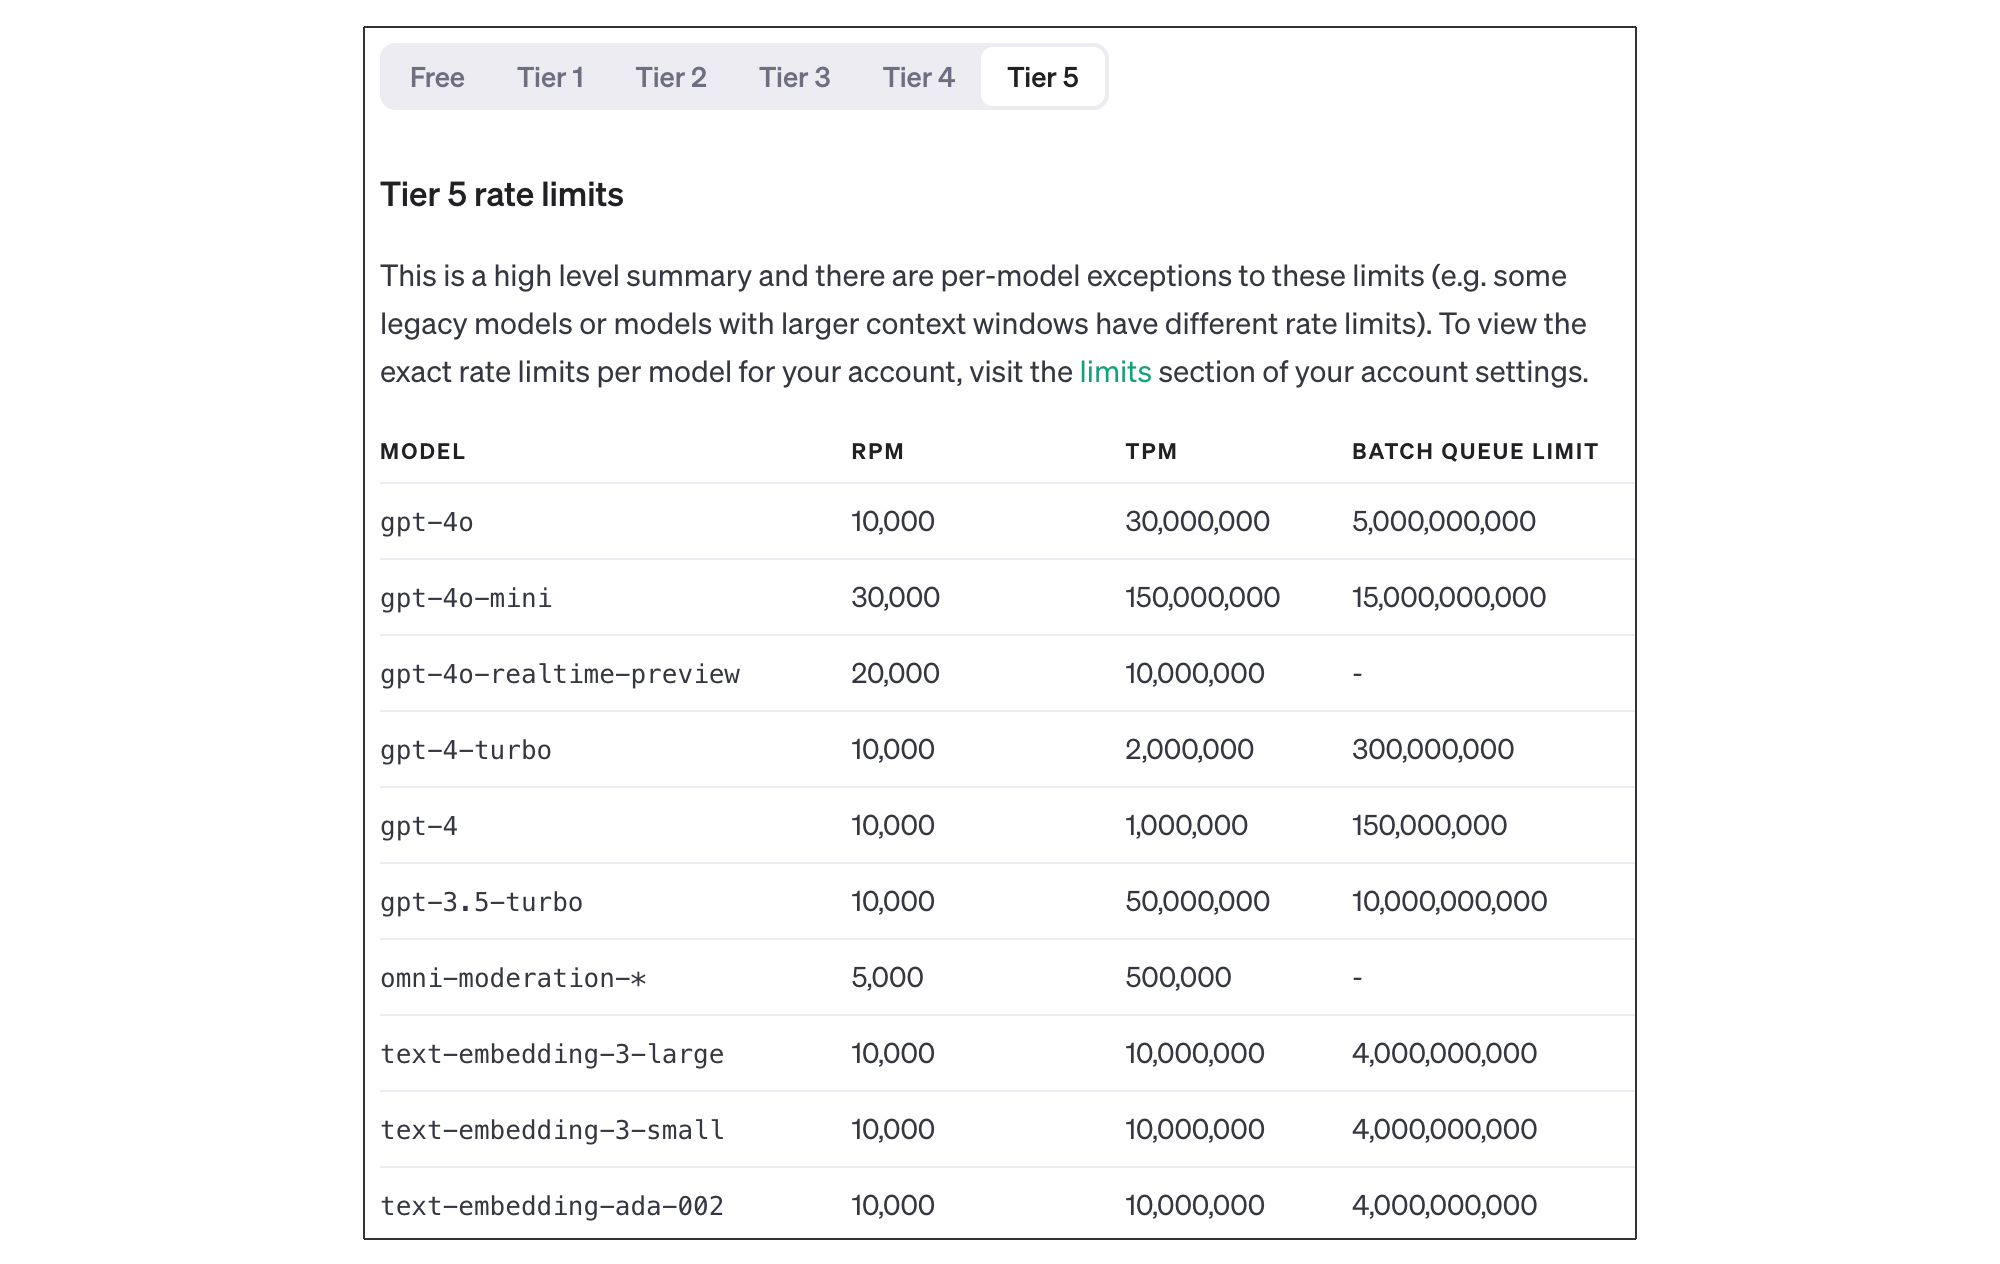This screenshot has height=1264, width=2000.
Task: Click the TPM column header
Action: pos(1150,451)
